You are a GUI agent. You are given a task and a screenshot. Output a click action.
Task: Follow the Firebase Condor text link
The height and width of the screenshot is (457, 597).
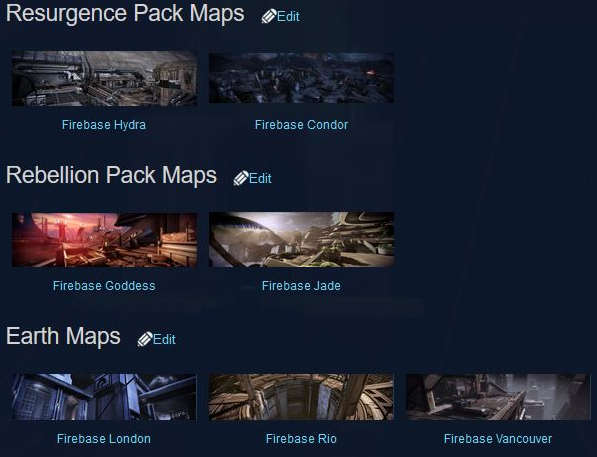point(302,125)
